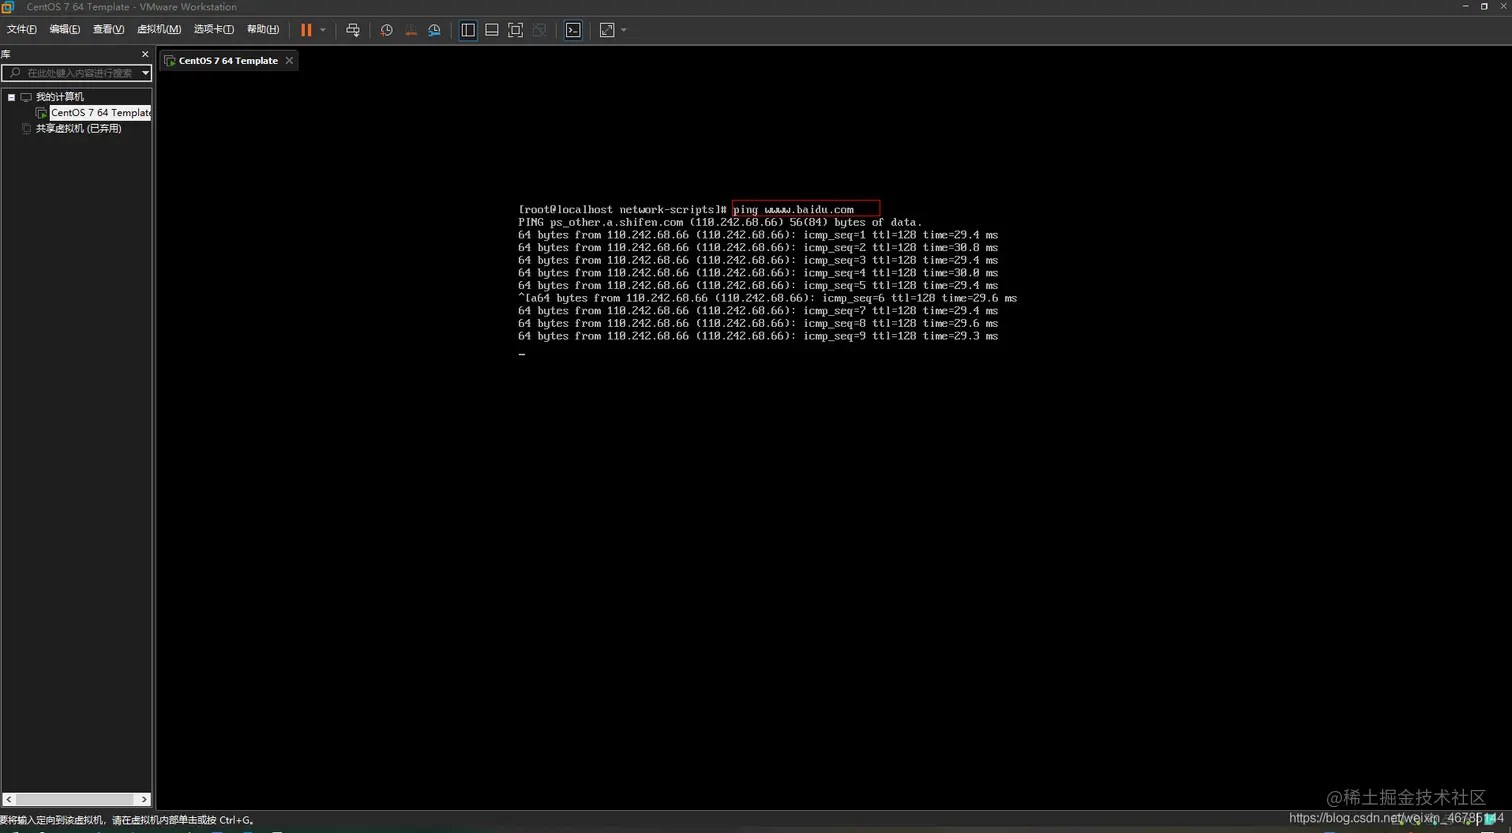Open the library search dropdown arrow
The width and height of the screenshot is (1512, 833).
(145, 73)
